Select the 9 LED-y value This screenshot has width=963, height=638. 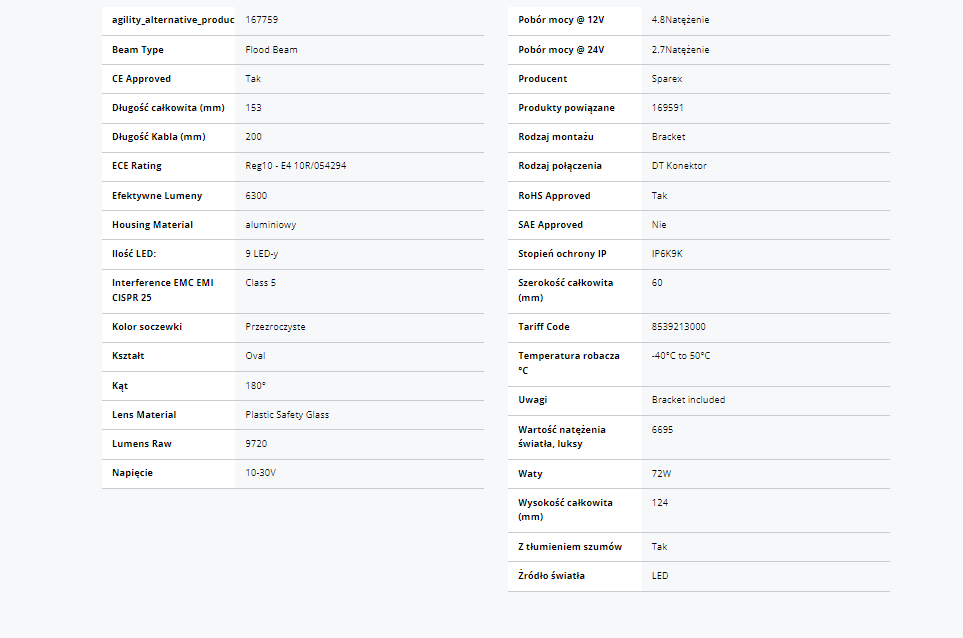click(262, 254)
